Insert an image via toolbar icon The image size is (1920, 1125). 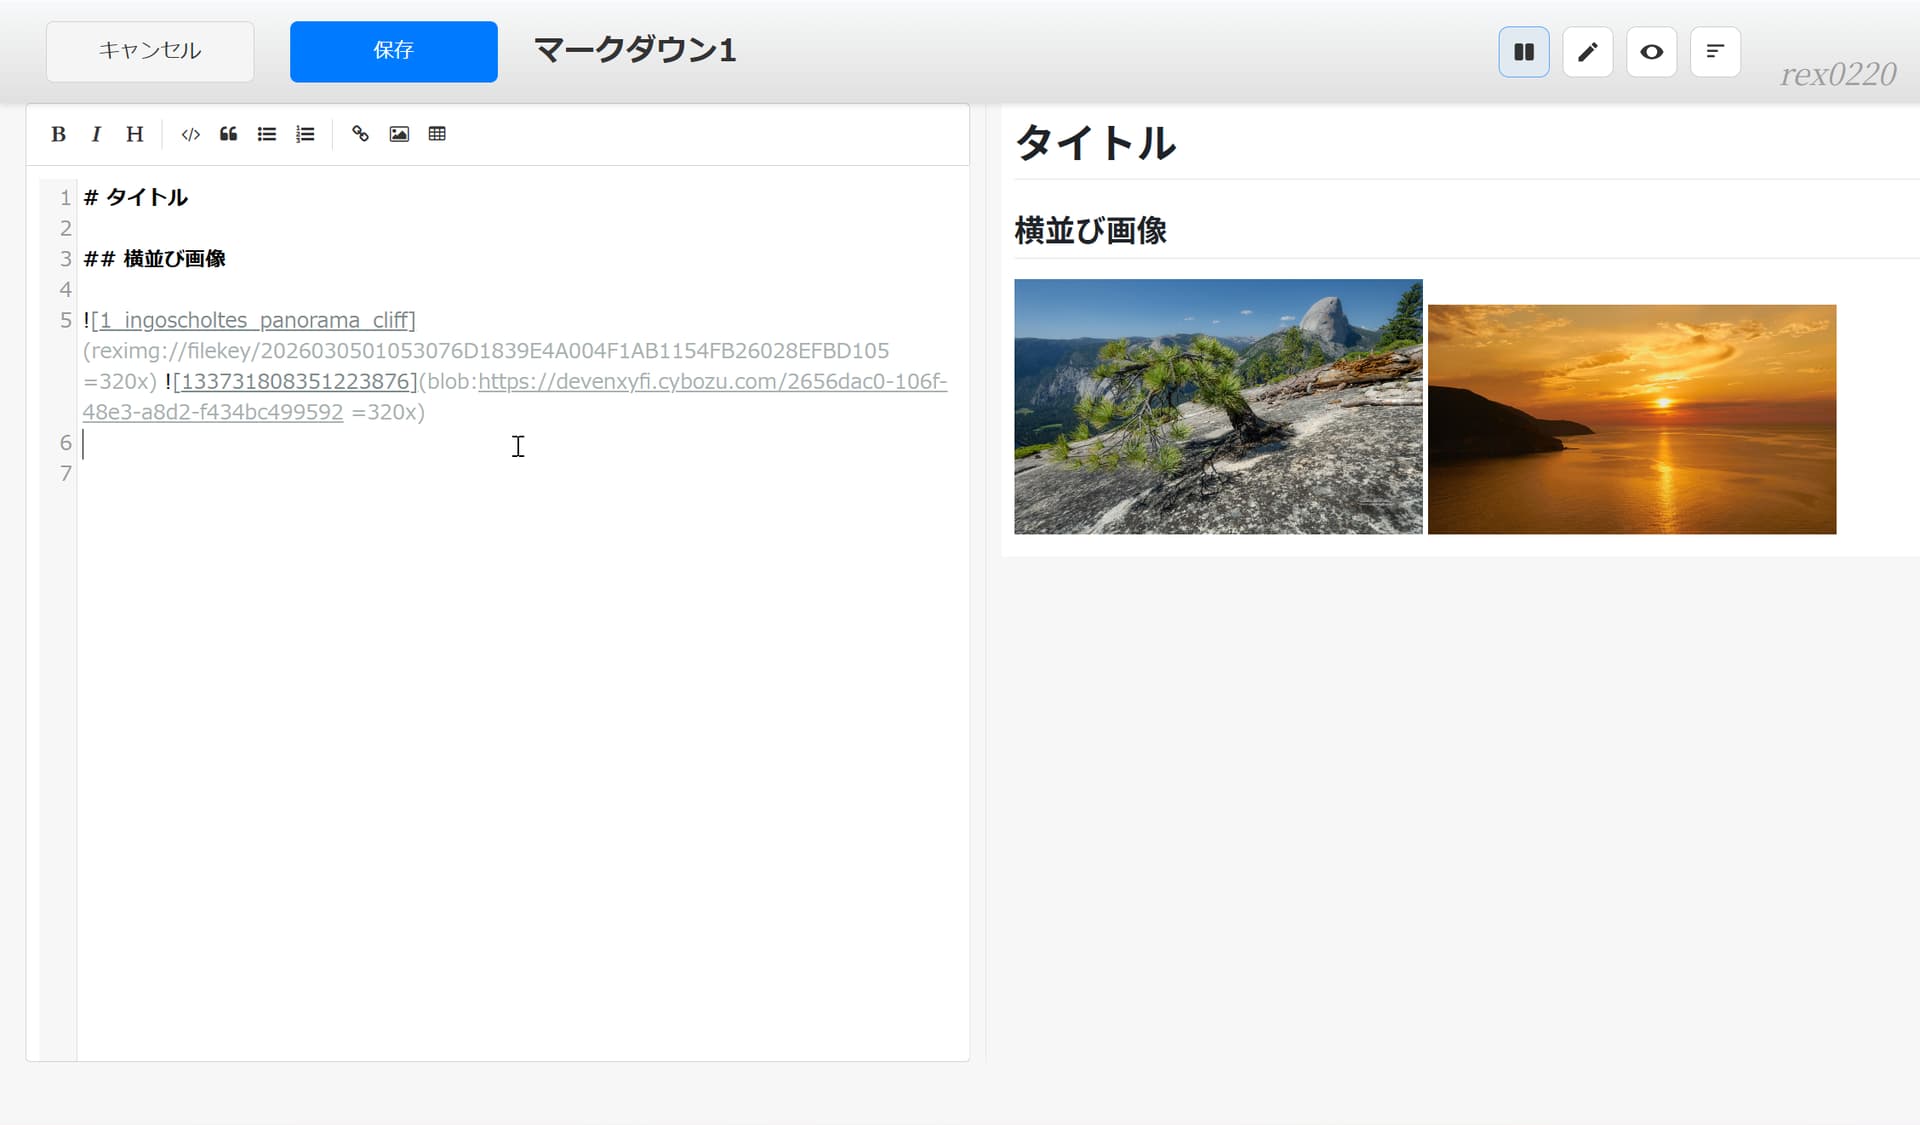399,134
